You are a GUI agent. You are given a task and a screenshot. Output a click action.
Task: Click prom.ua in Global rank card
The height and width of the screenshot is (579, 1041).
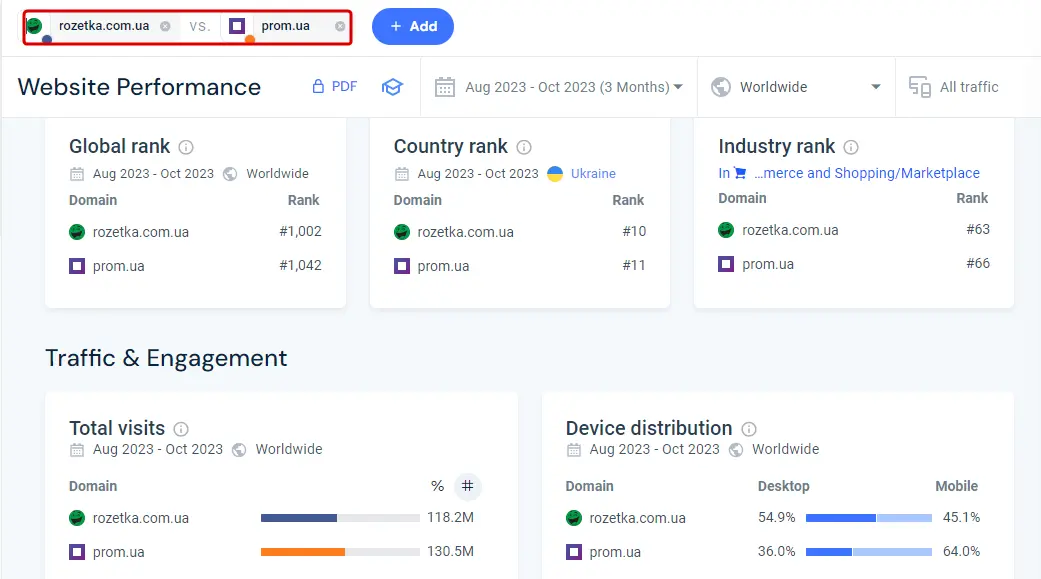(x=118, y=266)
